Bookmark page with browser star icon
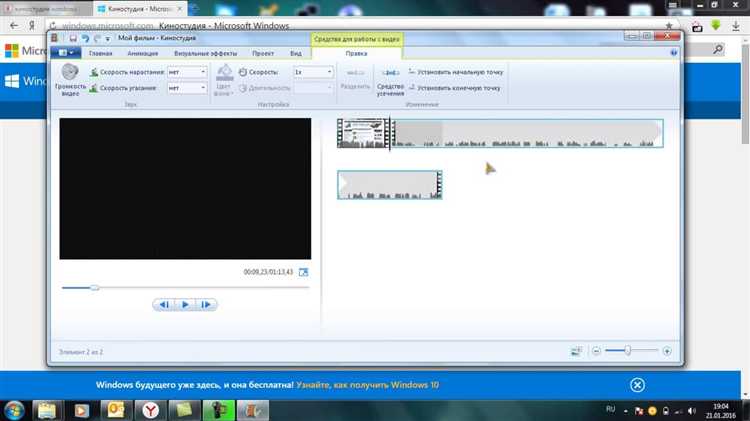The image size is (750, 421). pyautogui.click(x=669, y=25)
